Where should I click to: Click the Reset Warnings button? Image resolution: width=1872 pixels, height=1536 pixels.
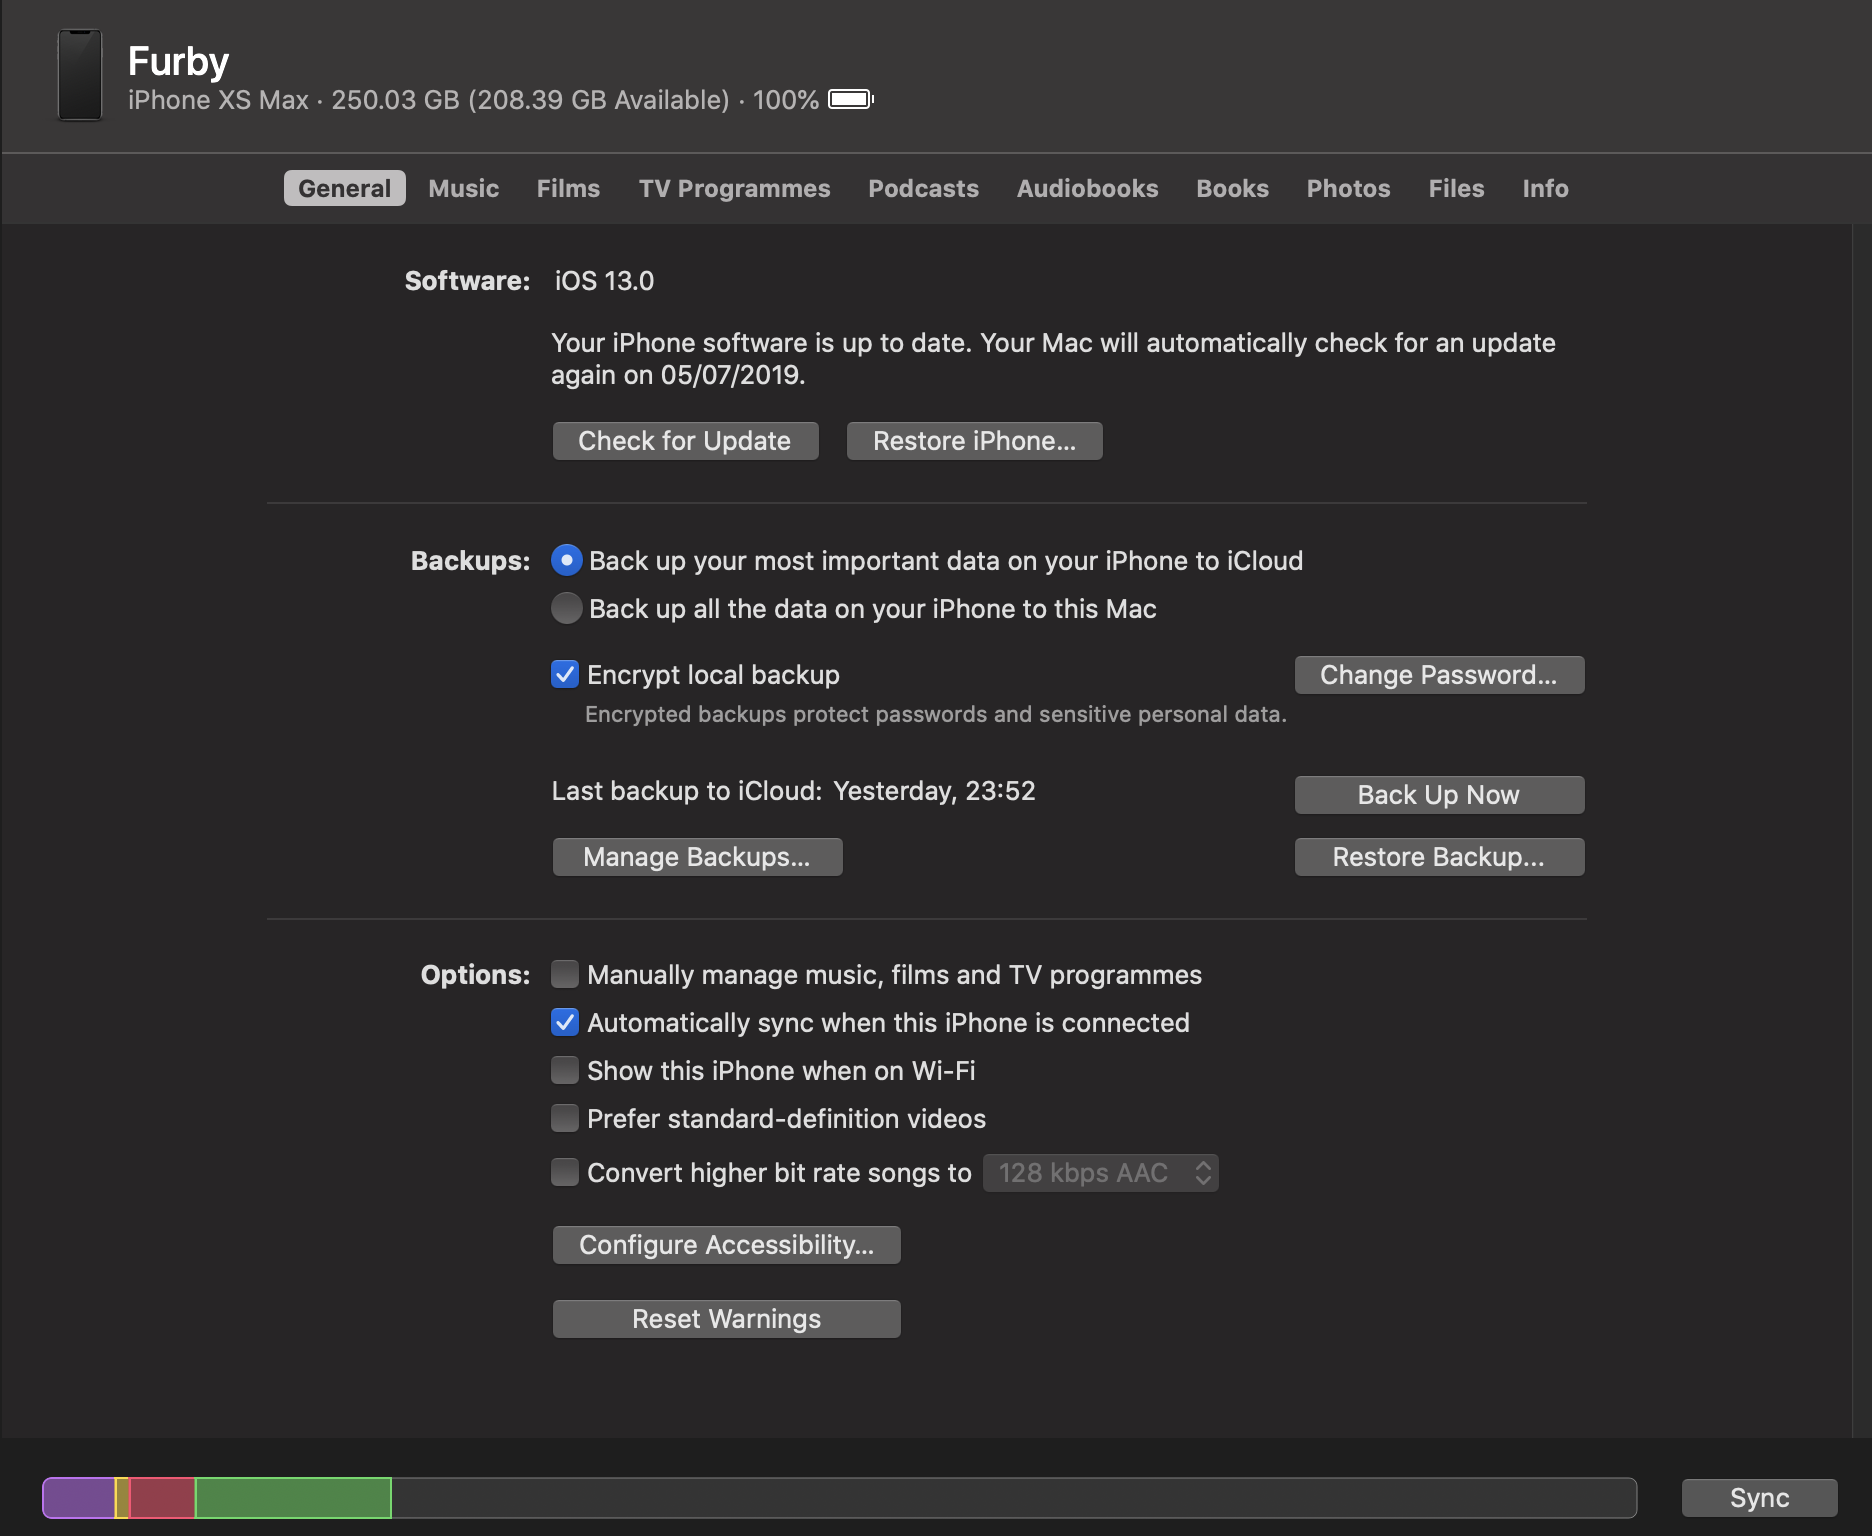pyautogui.click(x=726, y=1319)
